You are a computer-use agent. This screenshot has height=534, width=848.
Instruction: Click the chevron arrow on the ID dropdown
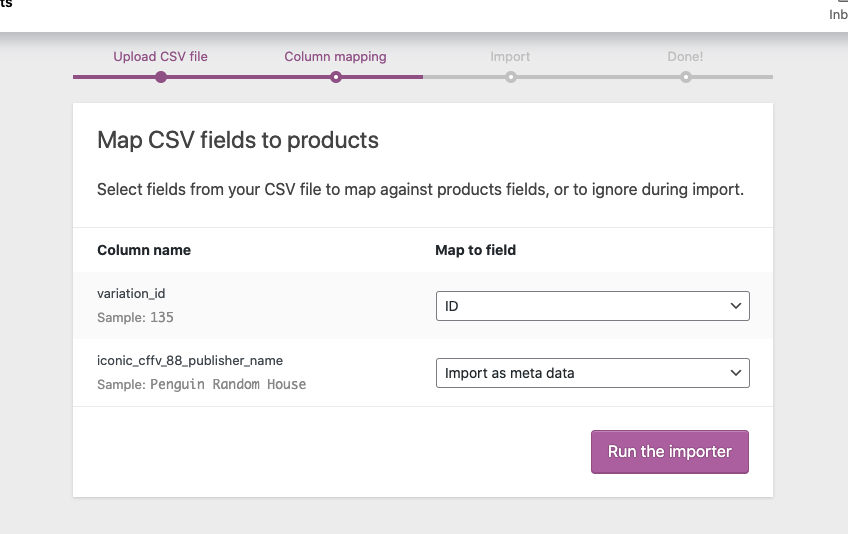pyautogui.click(x=736, y=306)
